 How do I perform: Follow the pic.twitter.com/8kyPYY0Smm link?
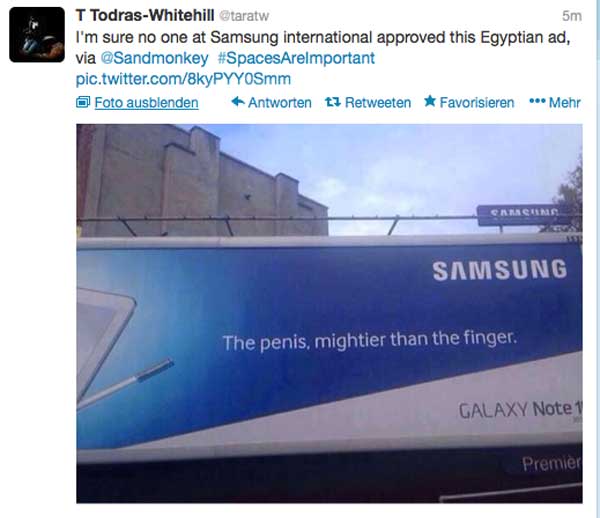click(x=183, y=79)
